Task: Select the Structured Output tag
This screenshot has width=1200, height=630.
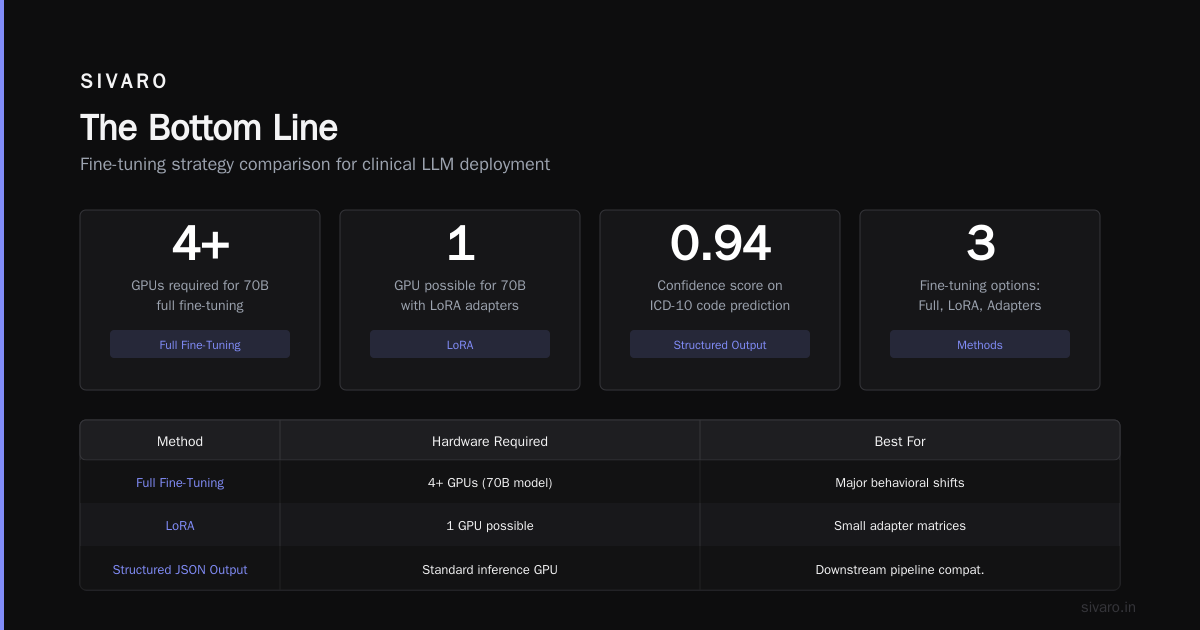Action: point(720,344)
